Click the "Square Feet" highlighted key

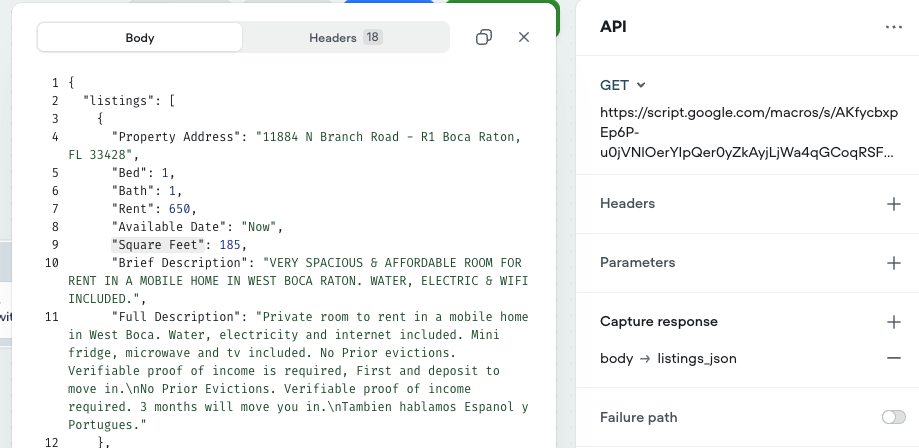pyautogui.click(x=158, y=245)
